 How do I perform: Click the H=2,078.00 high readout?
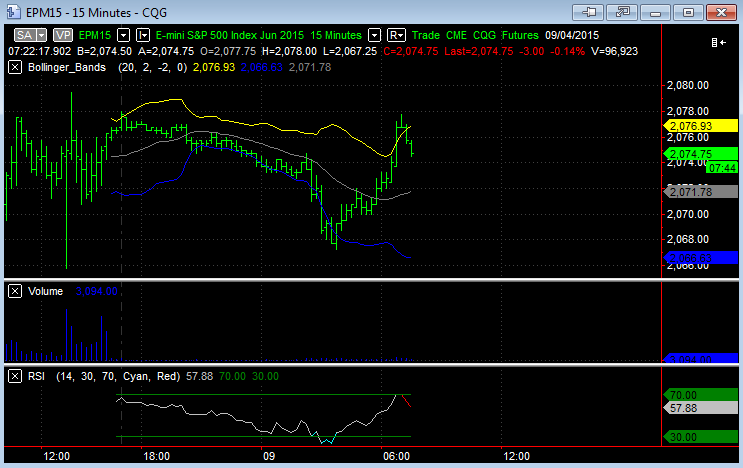pos(289,51)
